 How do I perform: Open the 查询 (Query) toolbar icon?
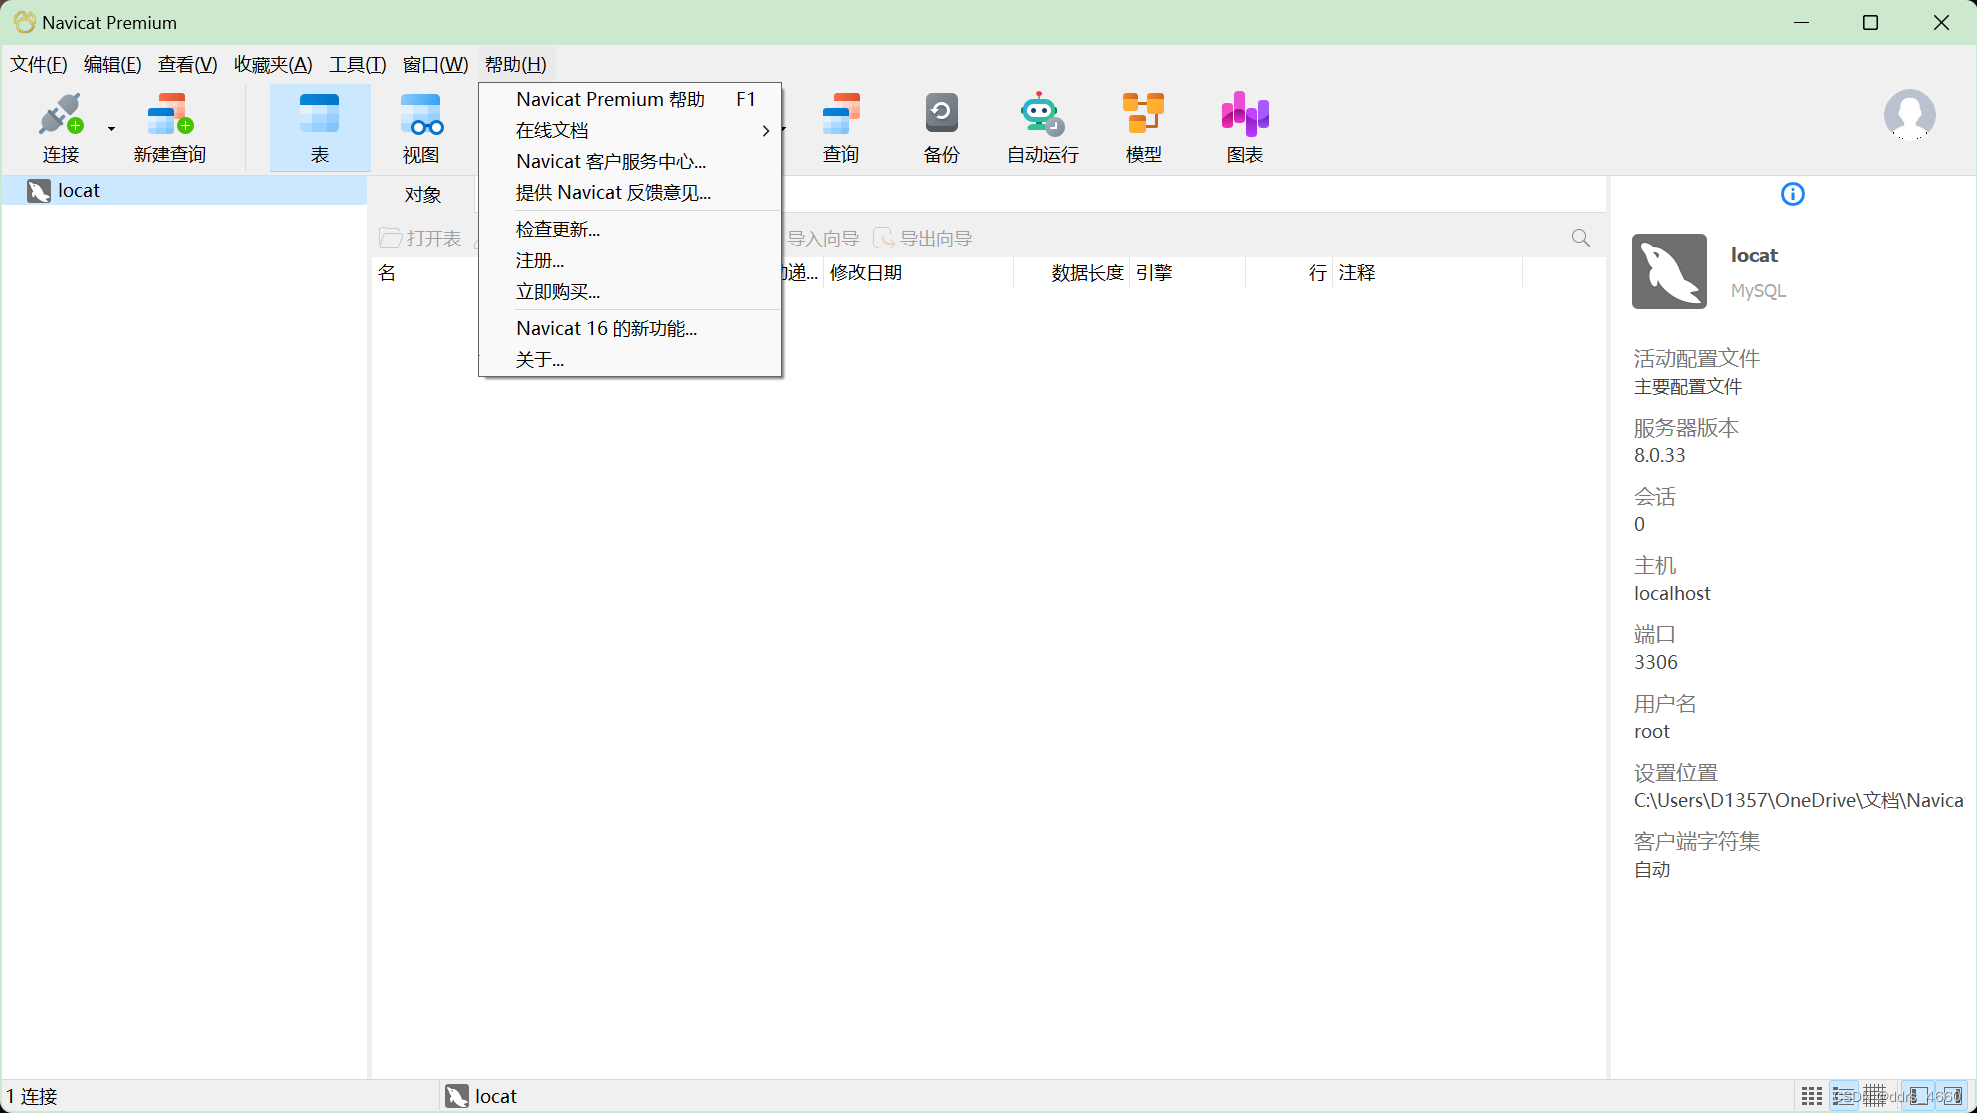coord(841,127)
